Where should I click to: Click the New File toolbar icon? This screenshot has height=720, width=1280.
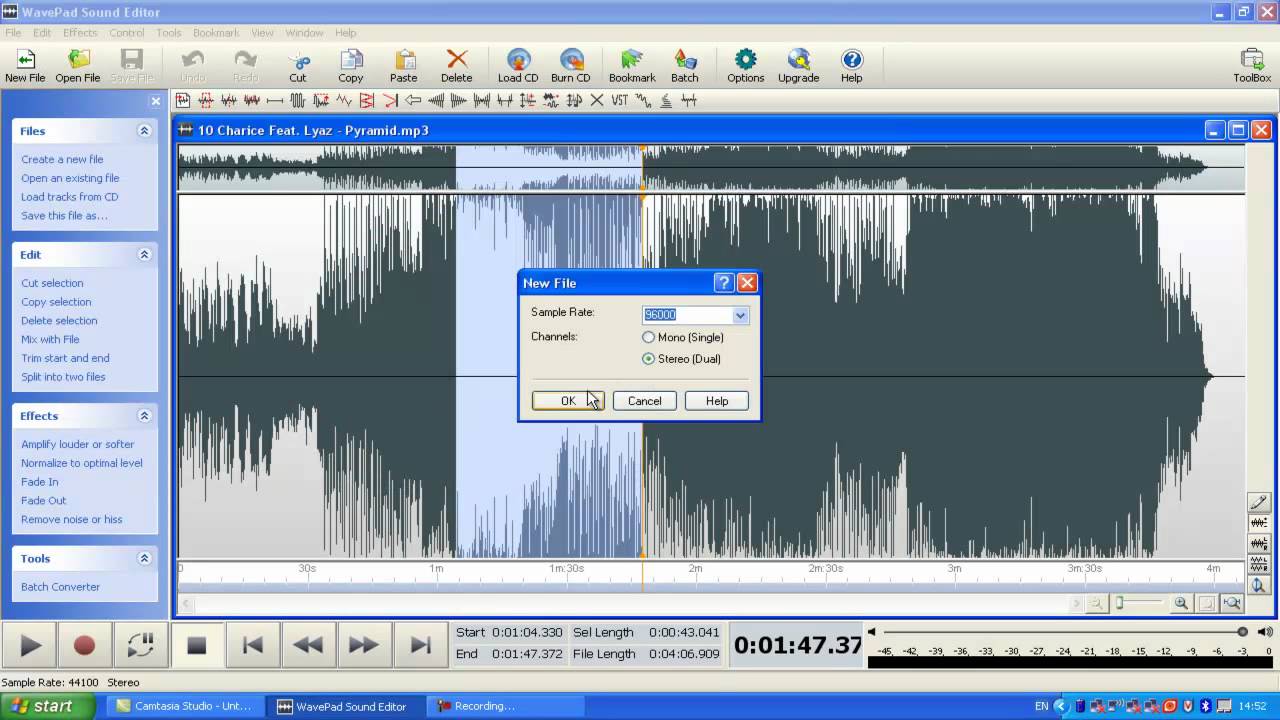point(25,66)
